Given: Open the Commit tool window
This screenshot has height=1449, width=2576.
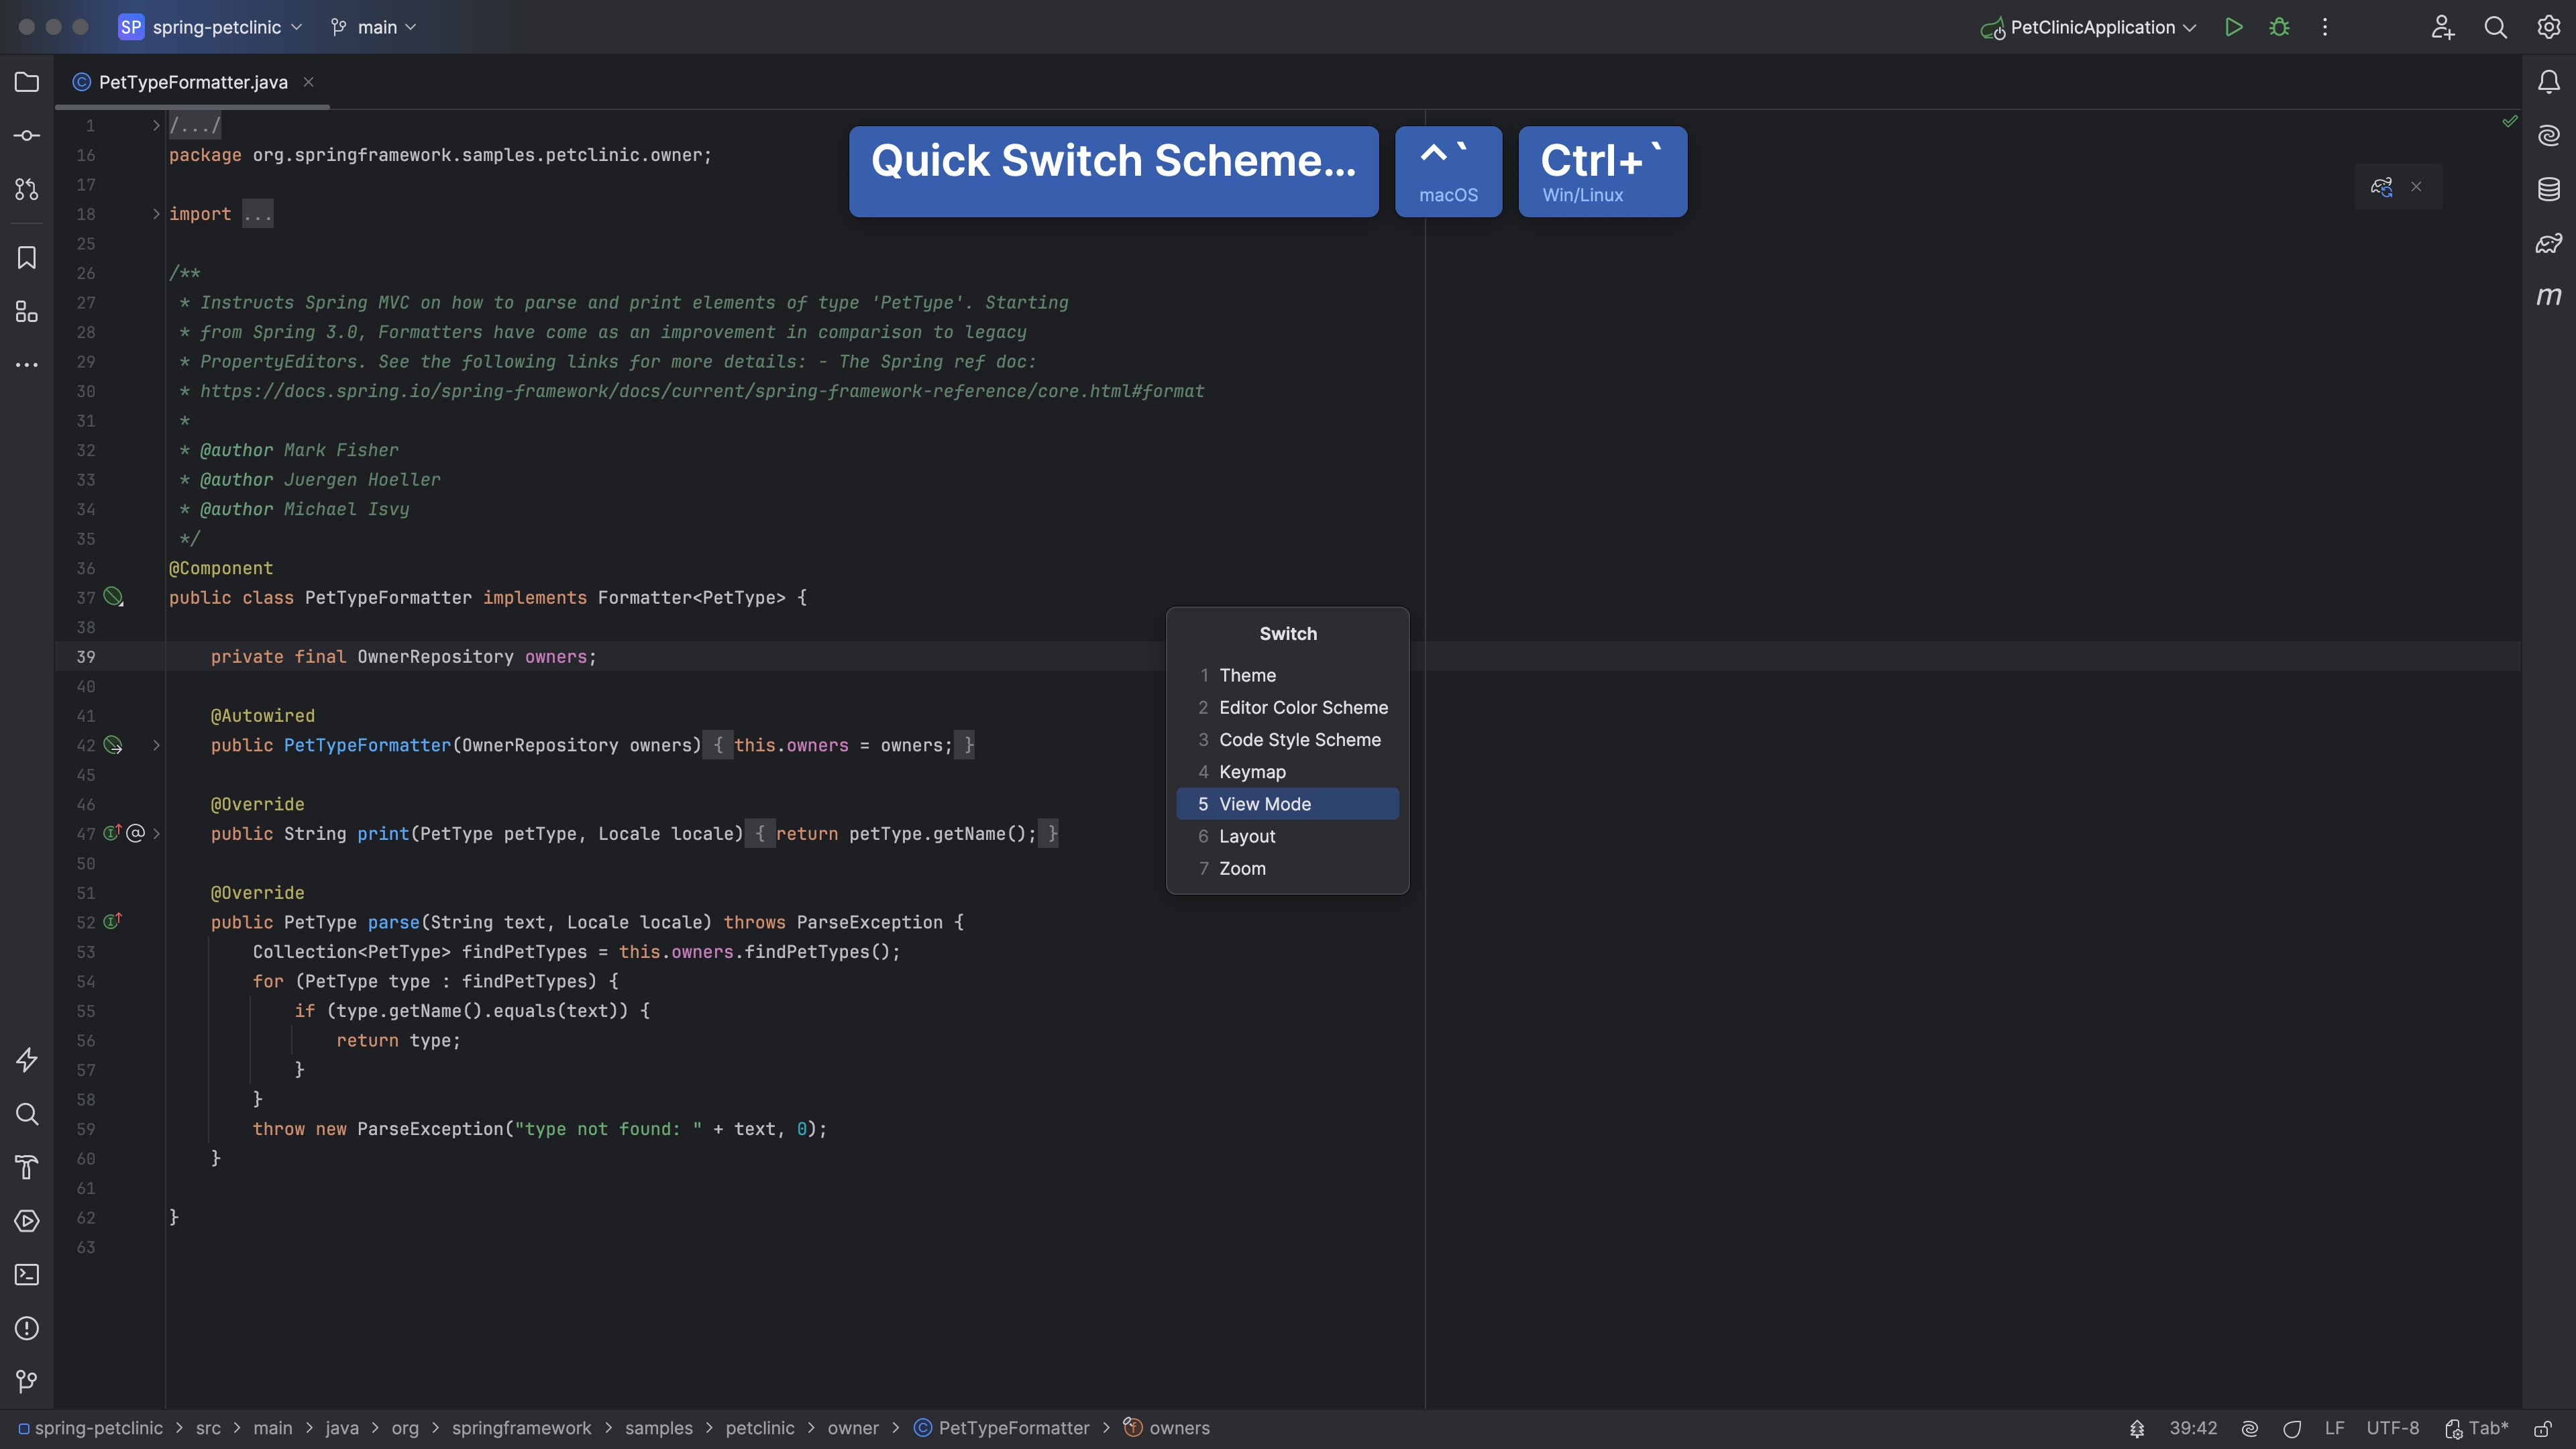Looking at the screenshot, I should pyautogui.click(x=26, y=135).
